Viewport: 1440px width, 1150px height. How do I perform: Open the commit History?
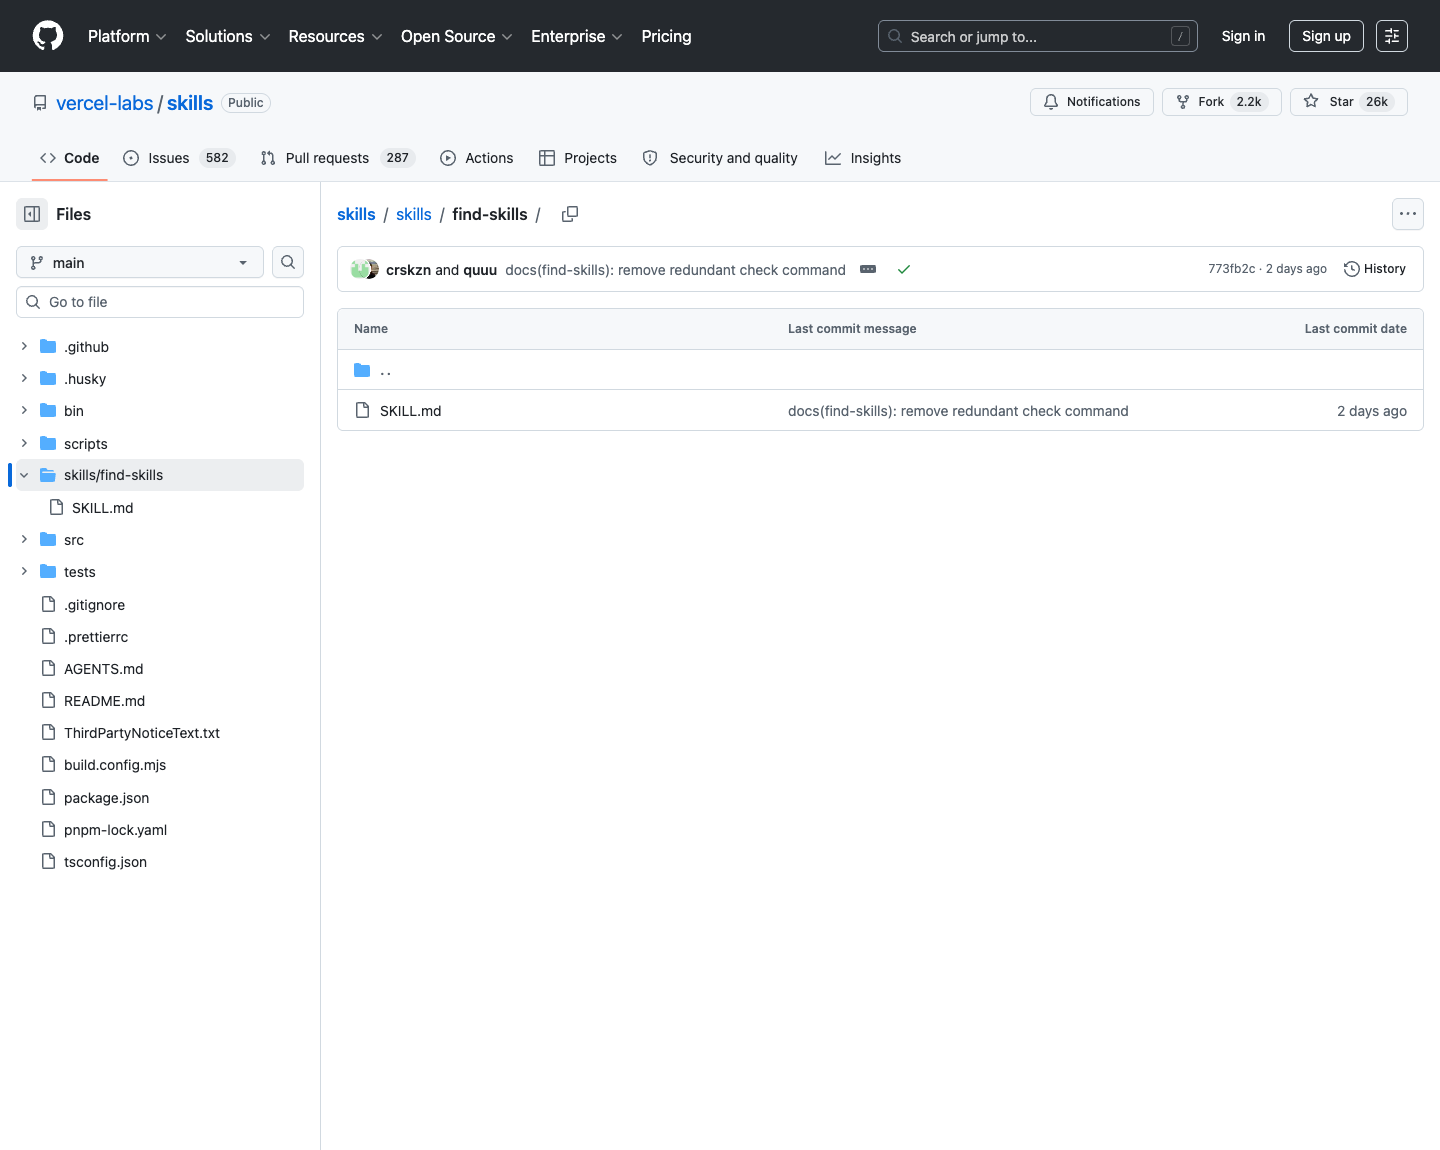pyautogui.click(x=1375, y=269)
